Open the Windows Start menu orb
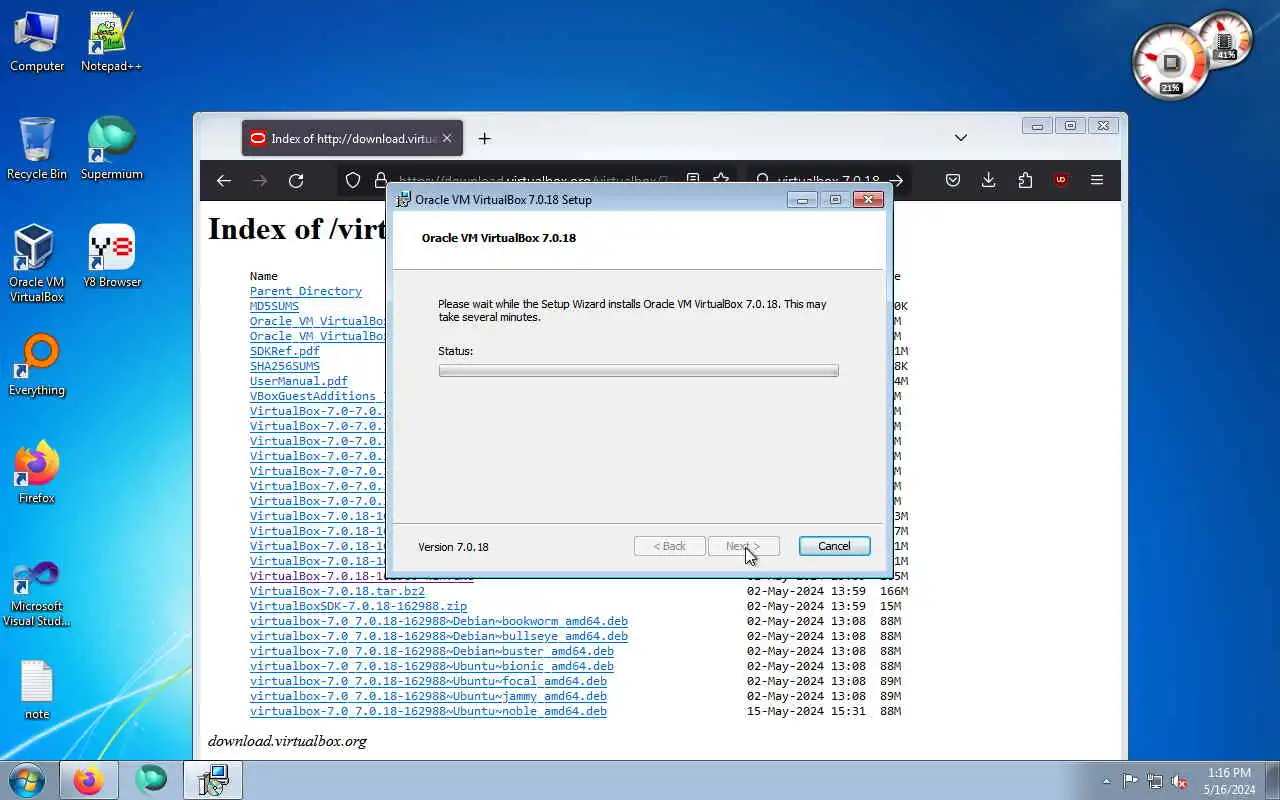 pyautogui.click(x=26, y=780)
